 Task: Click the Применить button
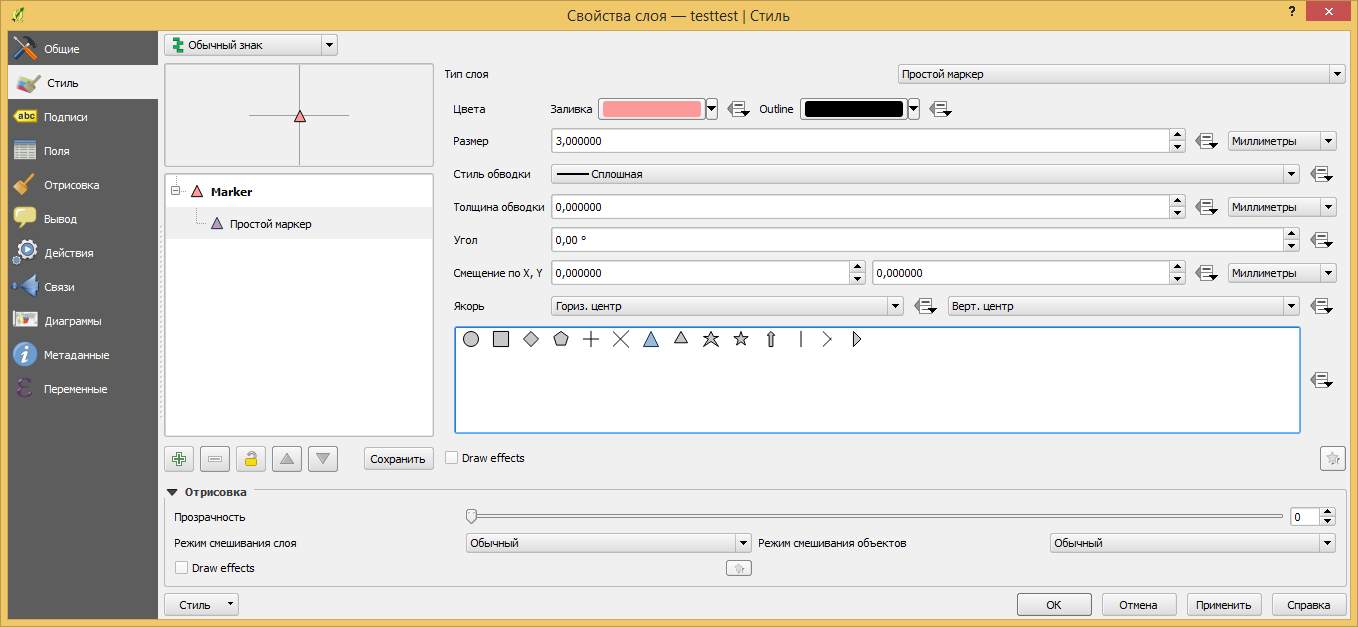click(1224, 605)
